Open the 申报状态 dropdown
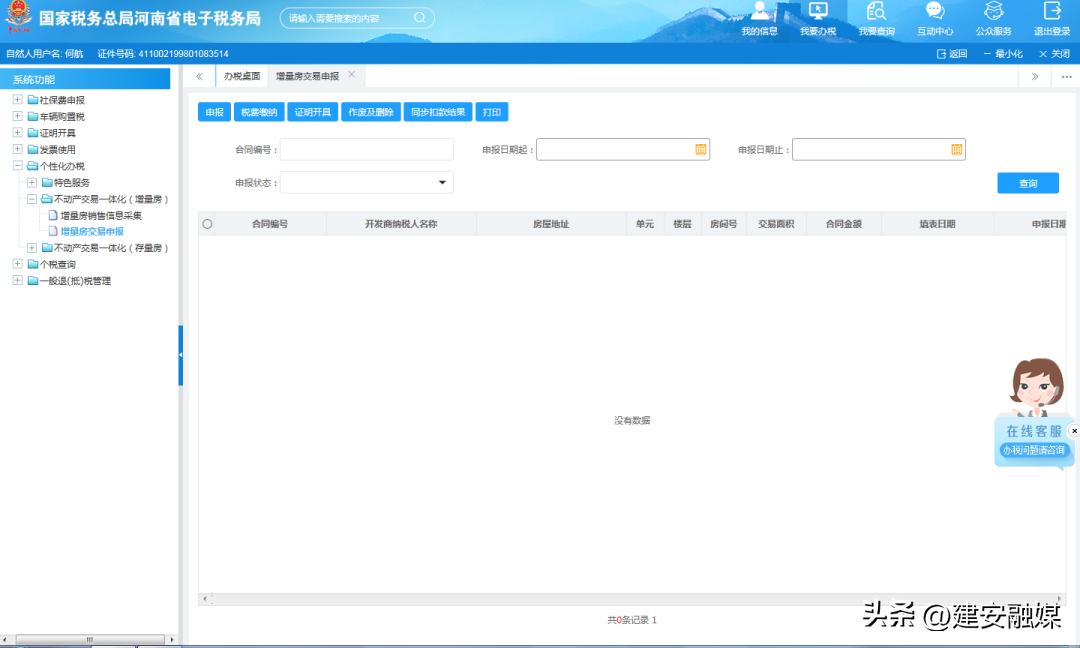 click(441, 182)
